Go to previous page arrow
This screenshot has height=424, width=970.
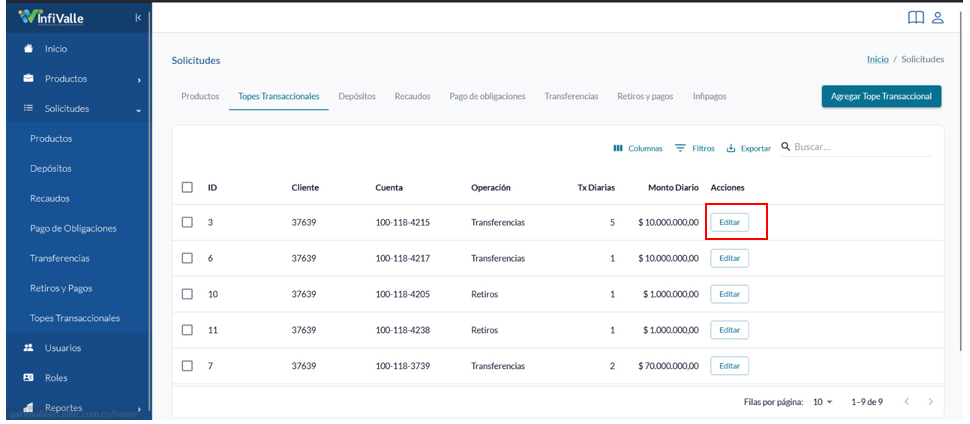(906, 402)
